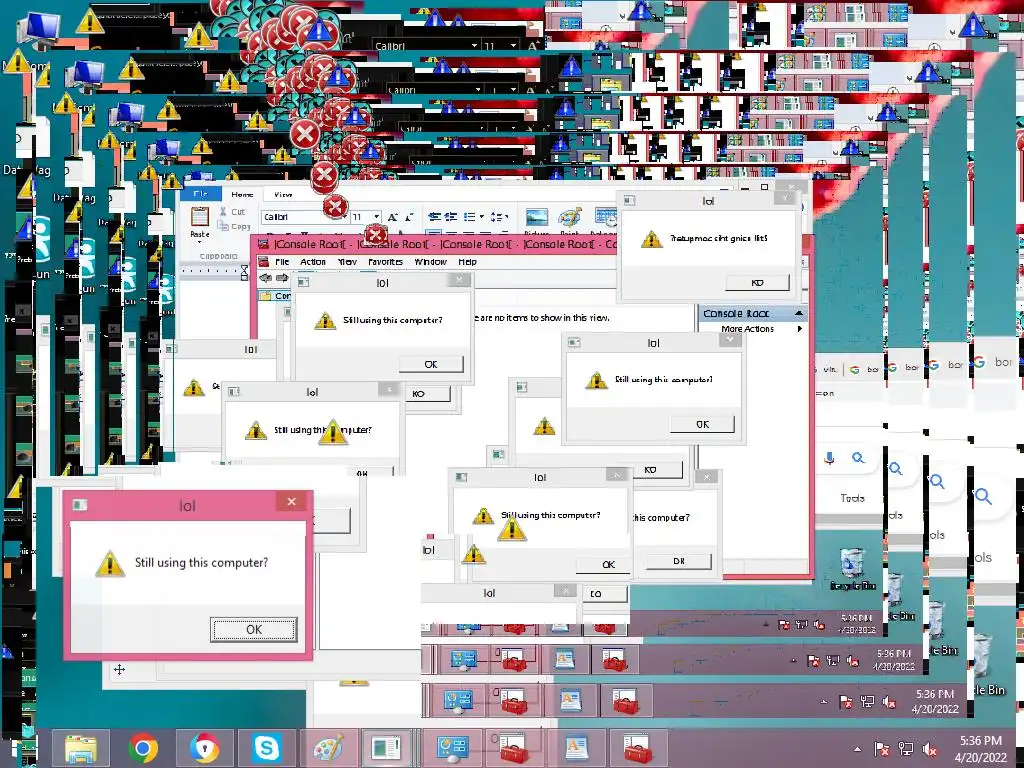Image resolution: width=1024 pixels, height=768 pixels.
Task: Click the Paste clipboard icon in WordPad
Action: point(199,216)
